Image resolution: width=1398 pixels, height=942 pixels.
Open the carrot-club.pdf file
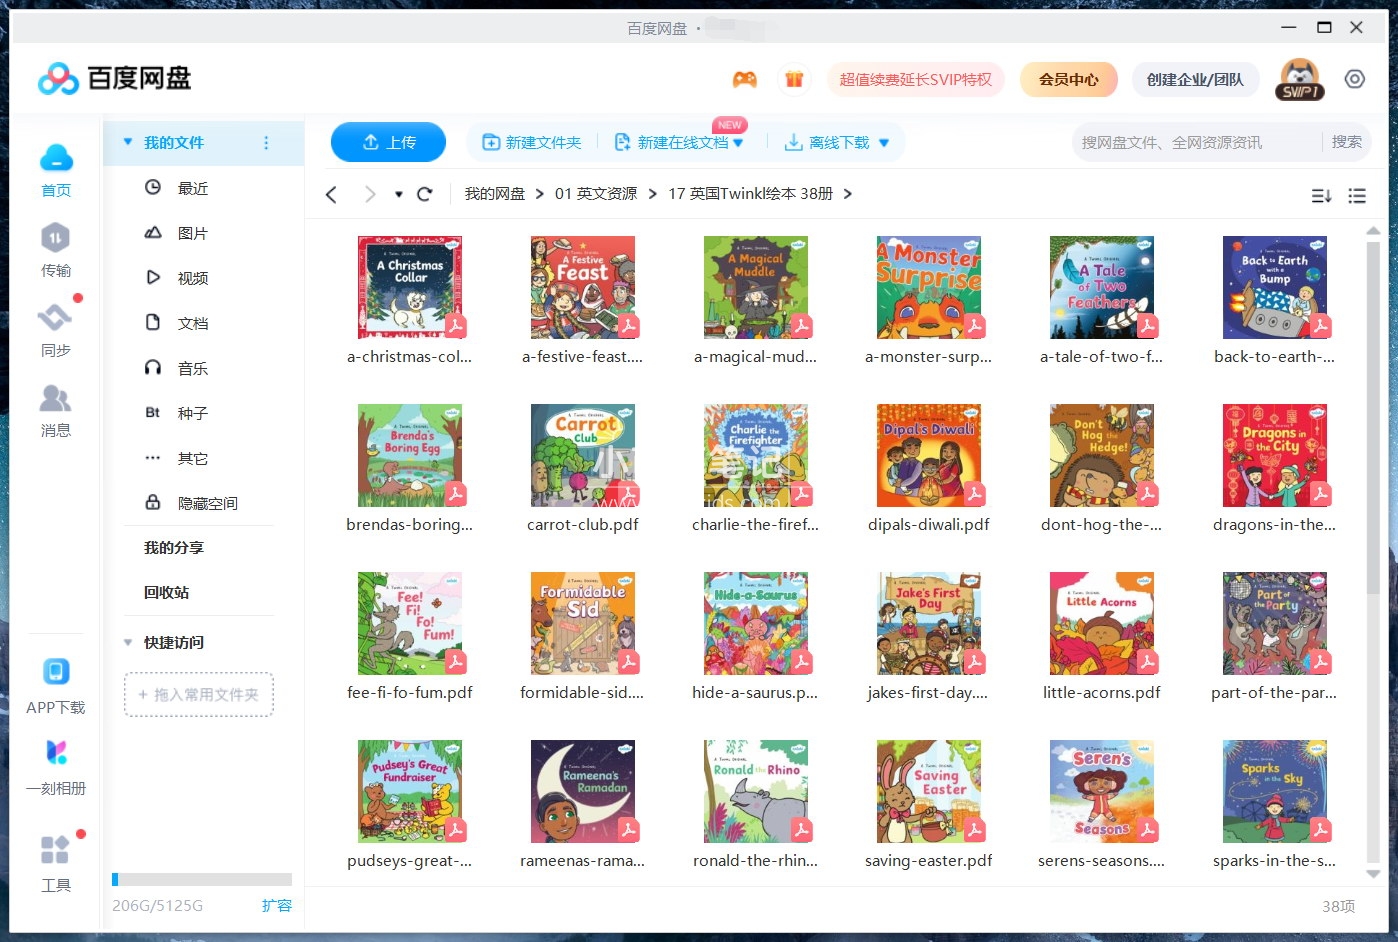[x=583, y=455]
